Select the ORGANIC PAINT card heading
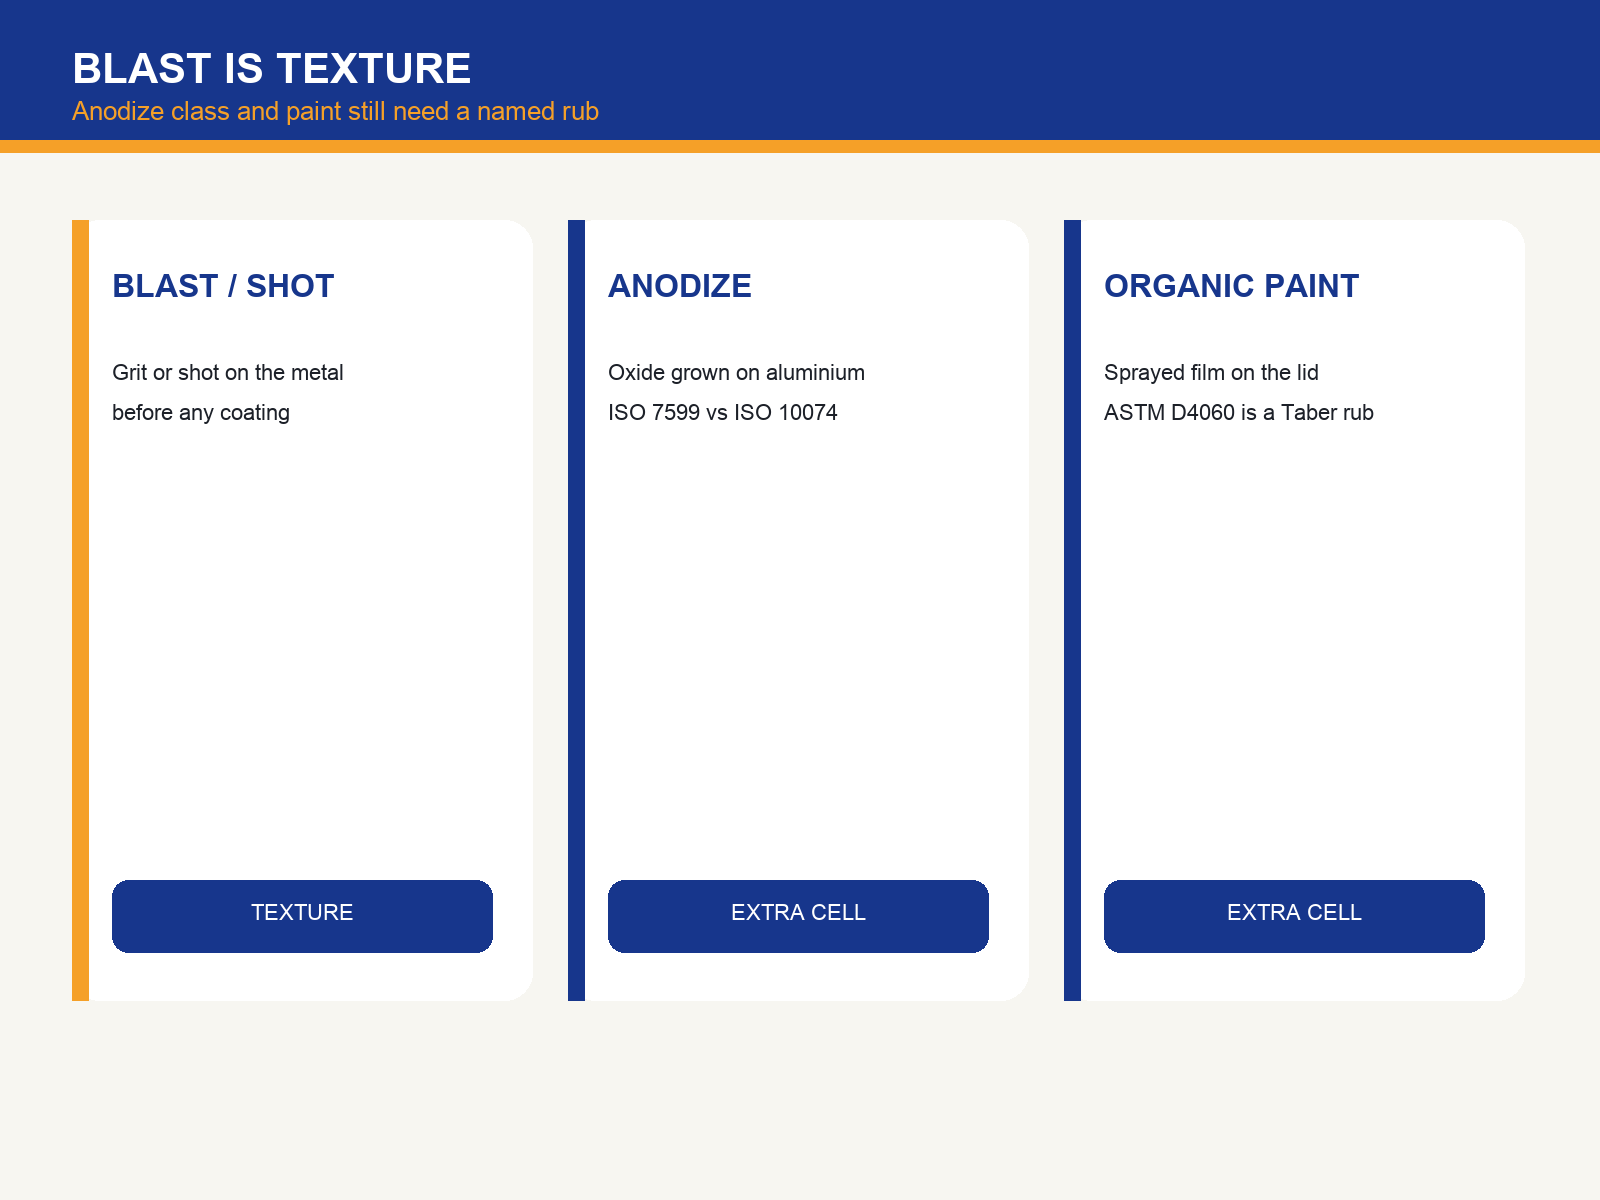 tap(1231, 286)
